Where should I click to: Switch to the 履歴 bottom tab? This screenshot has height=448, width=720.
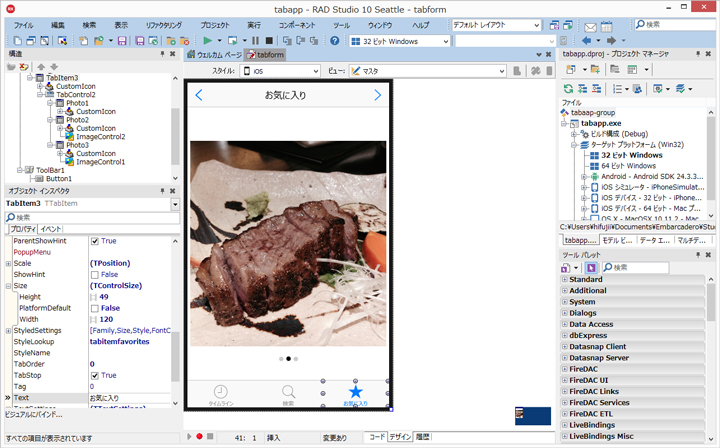click(422, 437)
